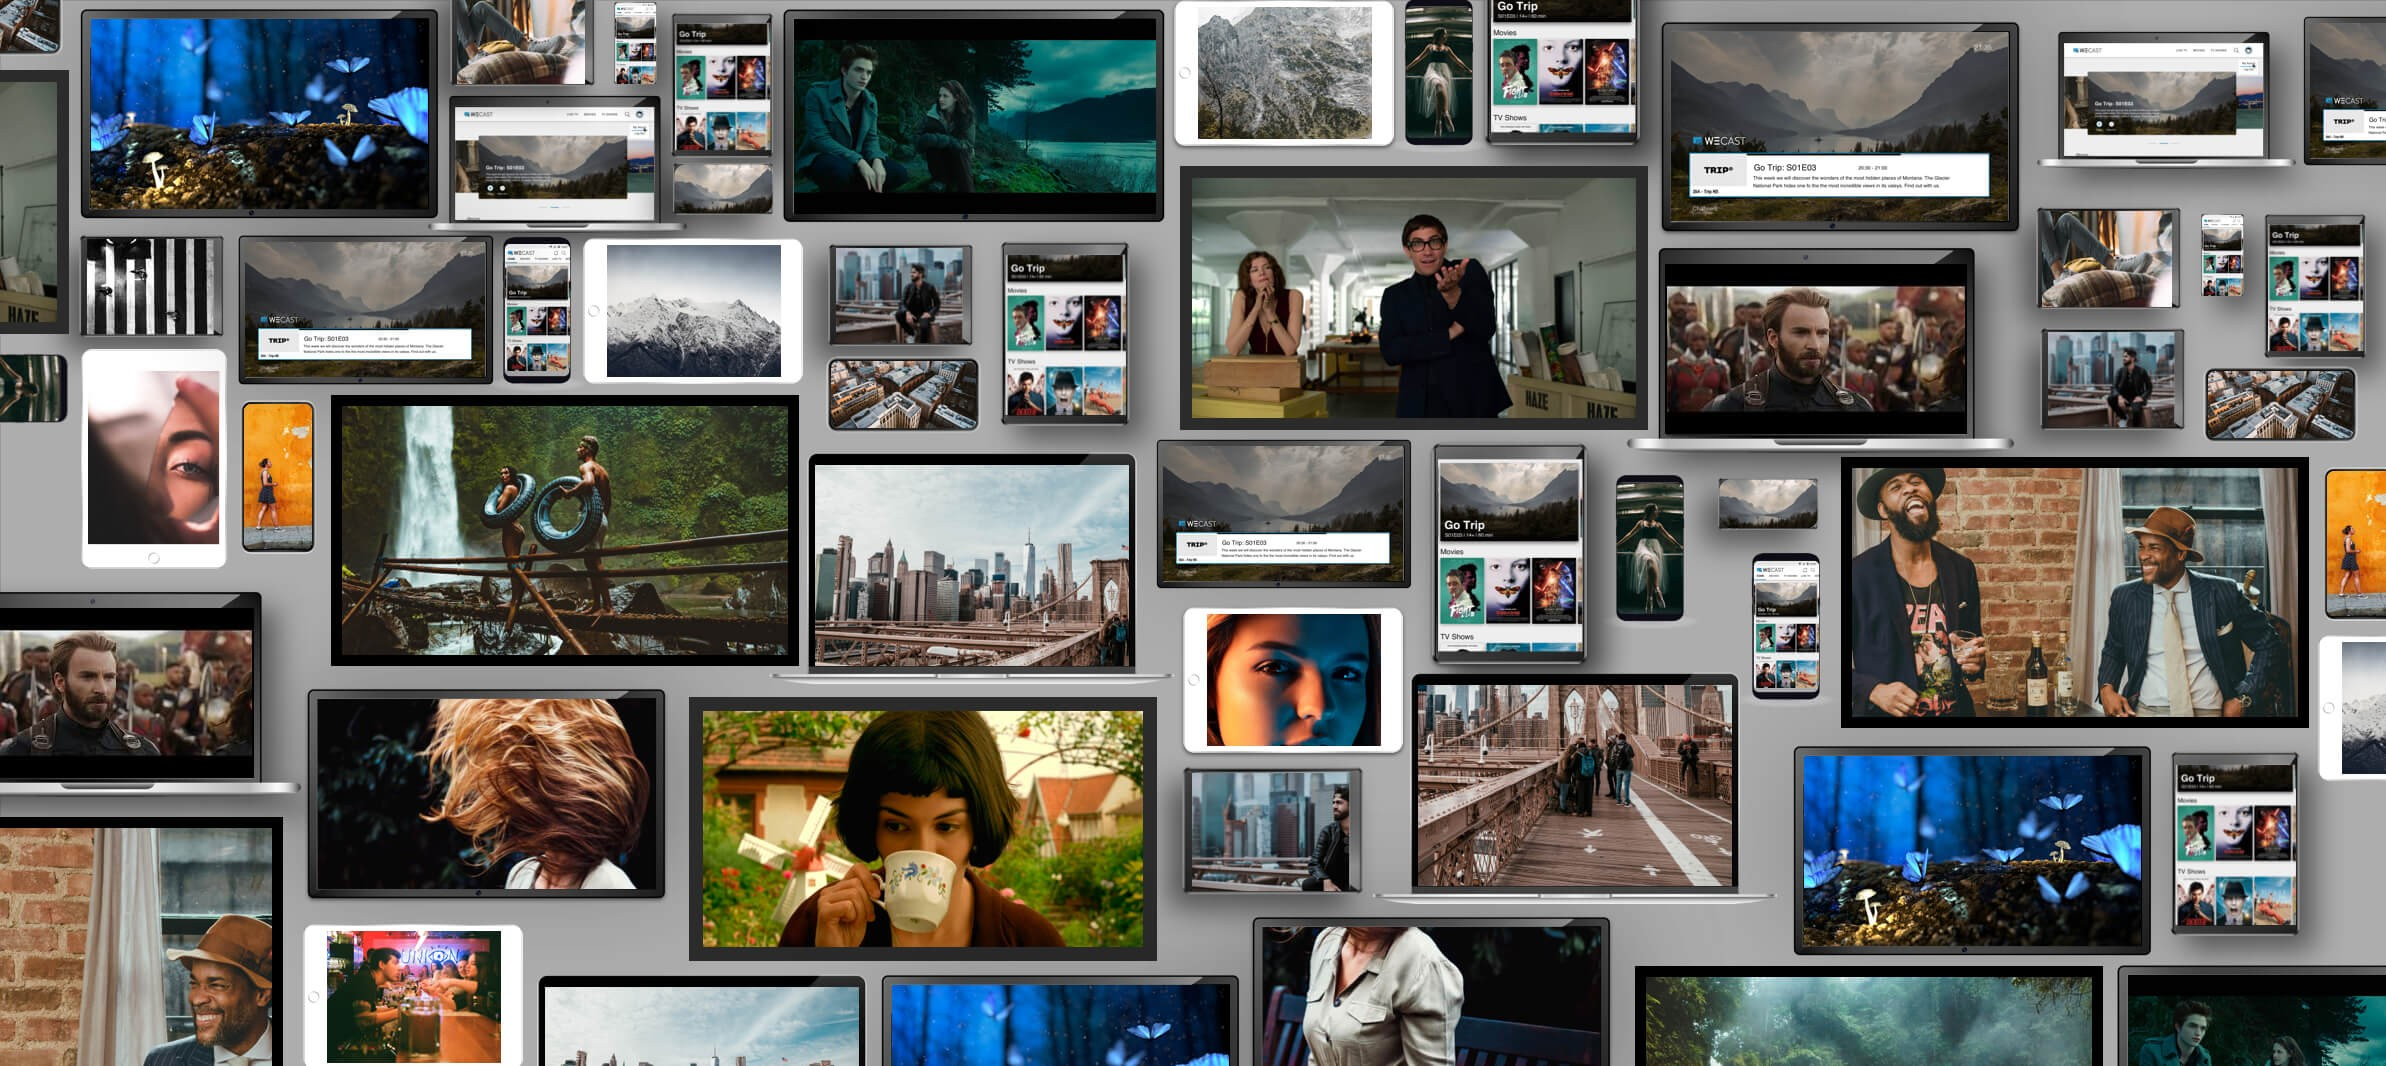Open the profile avatar on the laptop beside the largest WECAST TV

pos(2248,50)
